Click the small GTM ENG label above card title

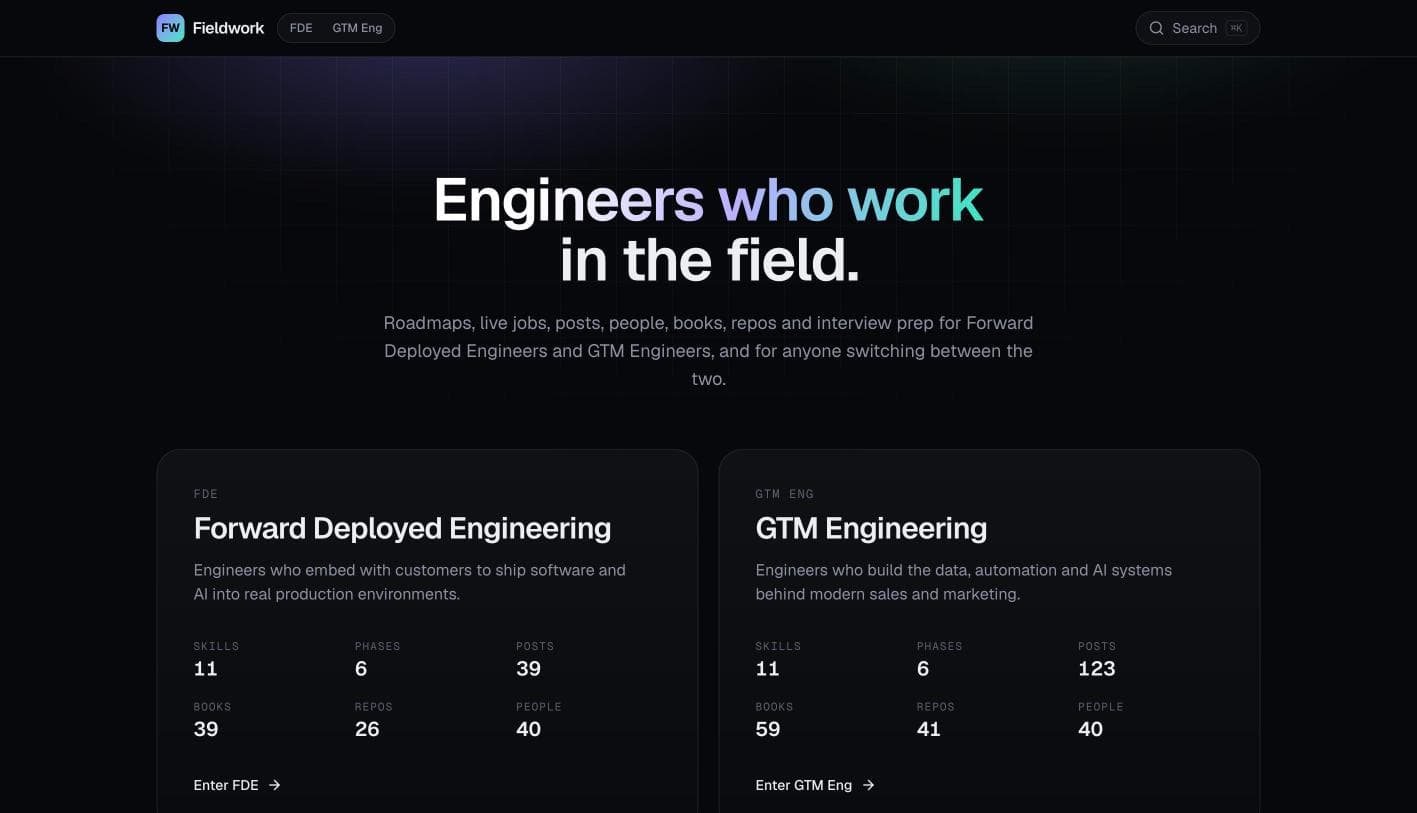784,494
